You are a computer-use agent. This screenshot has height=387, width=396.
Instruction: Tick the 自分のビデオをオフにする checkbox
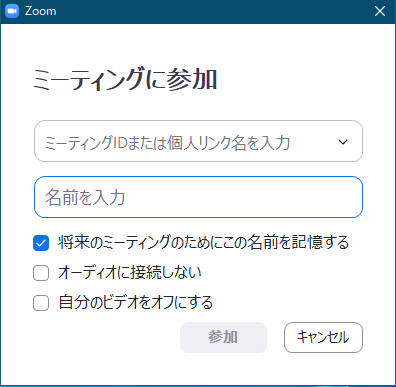coord(41,303)
